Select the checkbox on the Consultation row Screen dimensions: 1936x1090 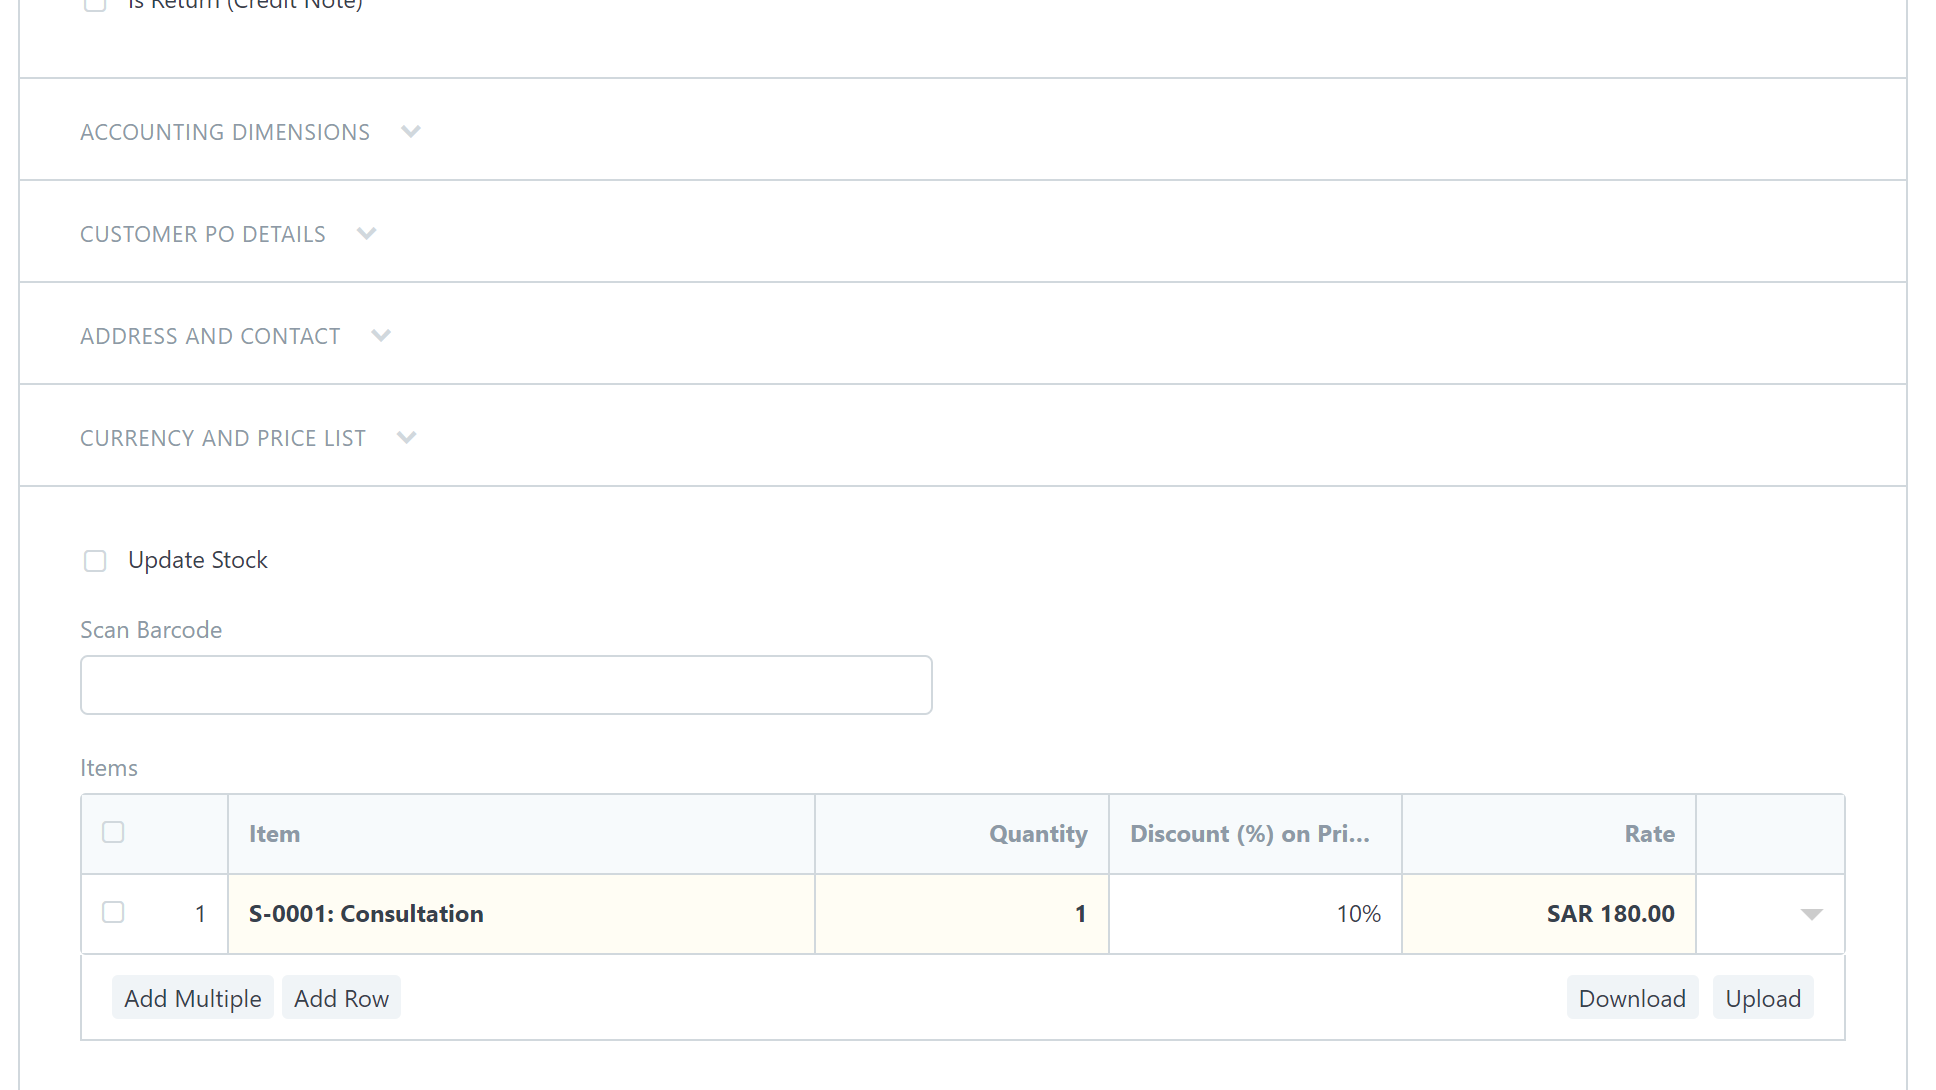click(x=113, y=912)
